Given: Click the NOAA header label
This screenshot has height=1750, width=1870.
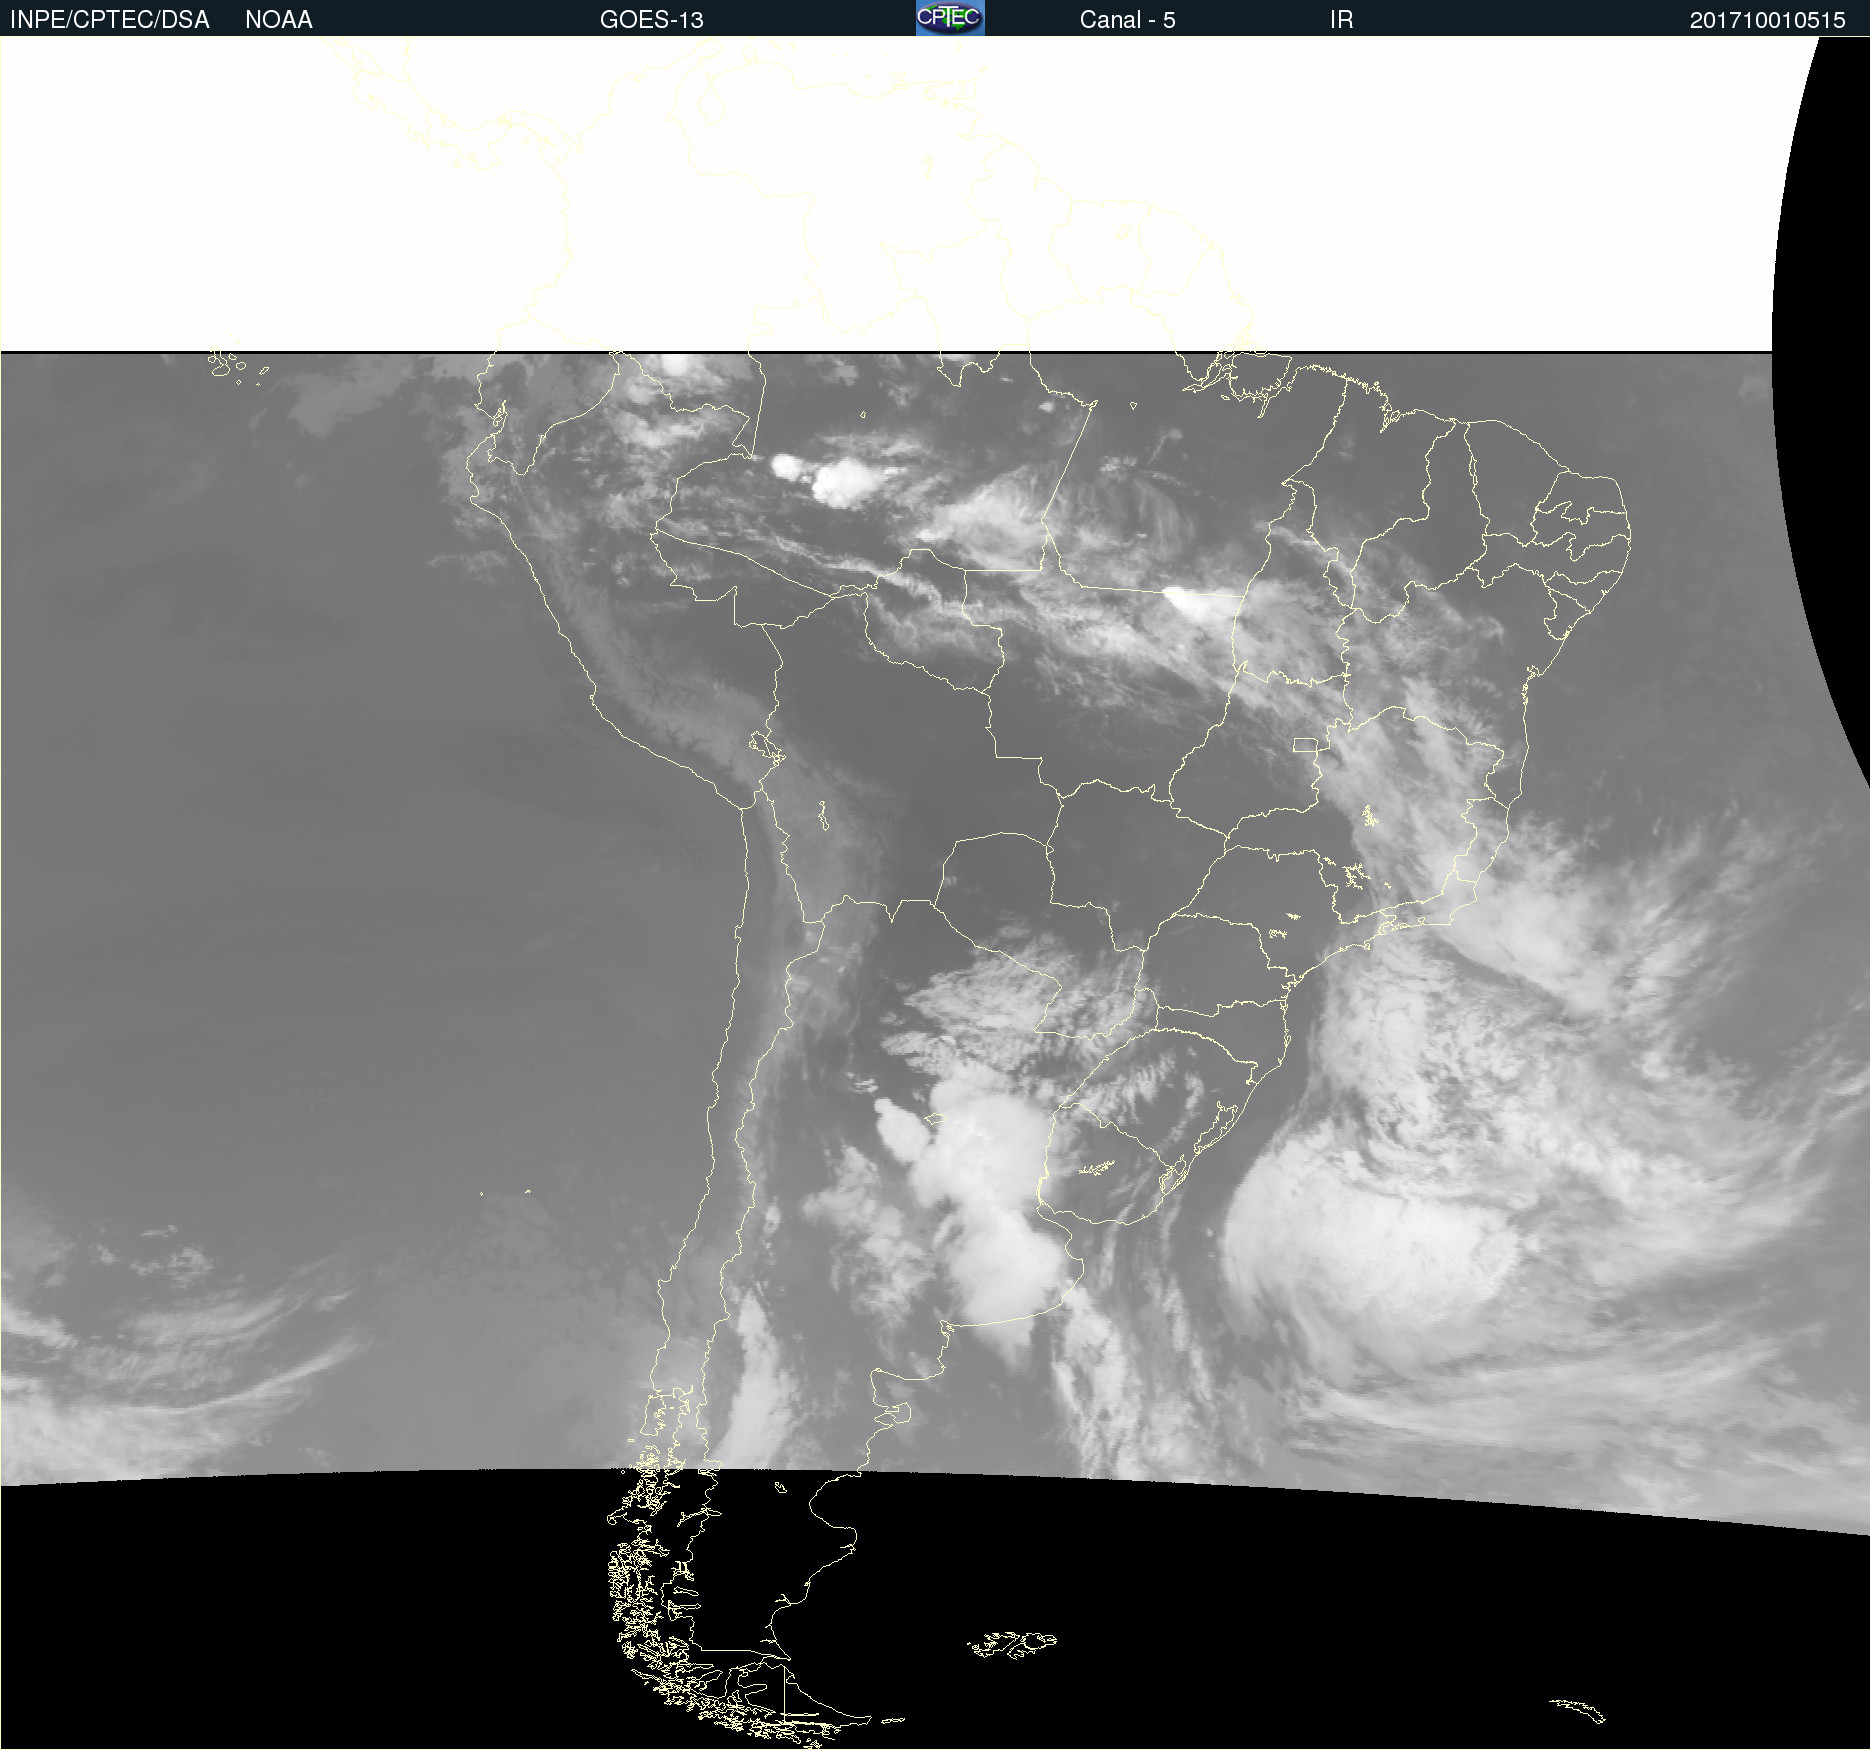Looking at the screenshot, I should tap(279, 20).
